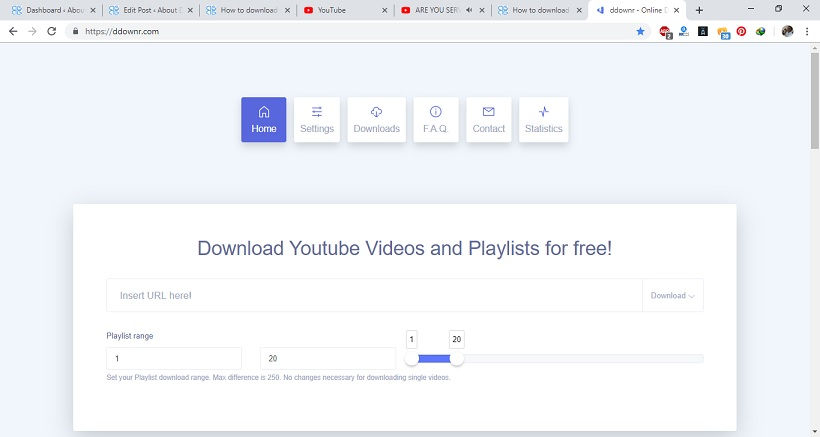Close the YouTube tab
820x437 pixels.
pyautogui.click(x=384, y=10)
